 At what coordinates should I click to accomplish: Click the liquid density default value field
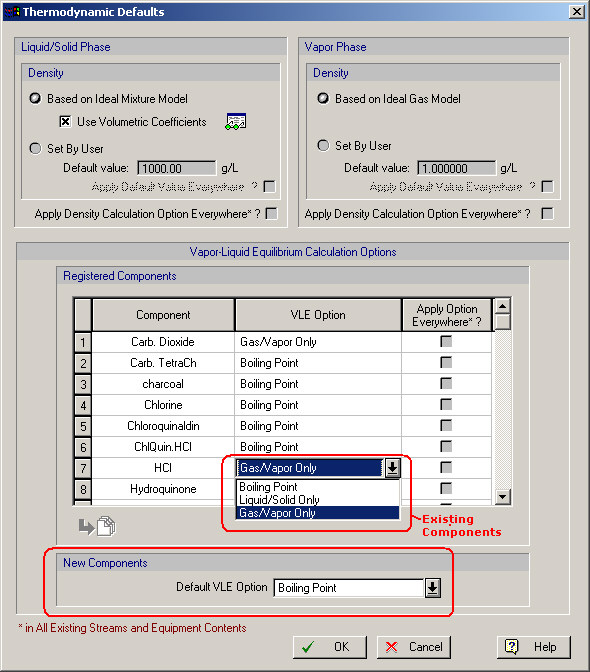pos(177,168)
